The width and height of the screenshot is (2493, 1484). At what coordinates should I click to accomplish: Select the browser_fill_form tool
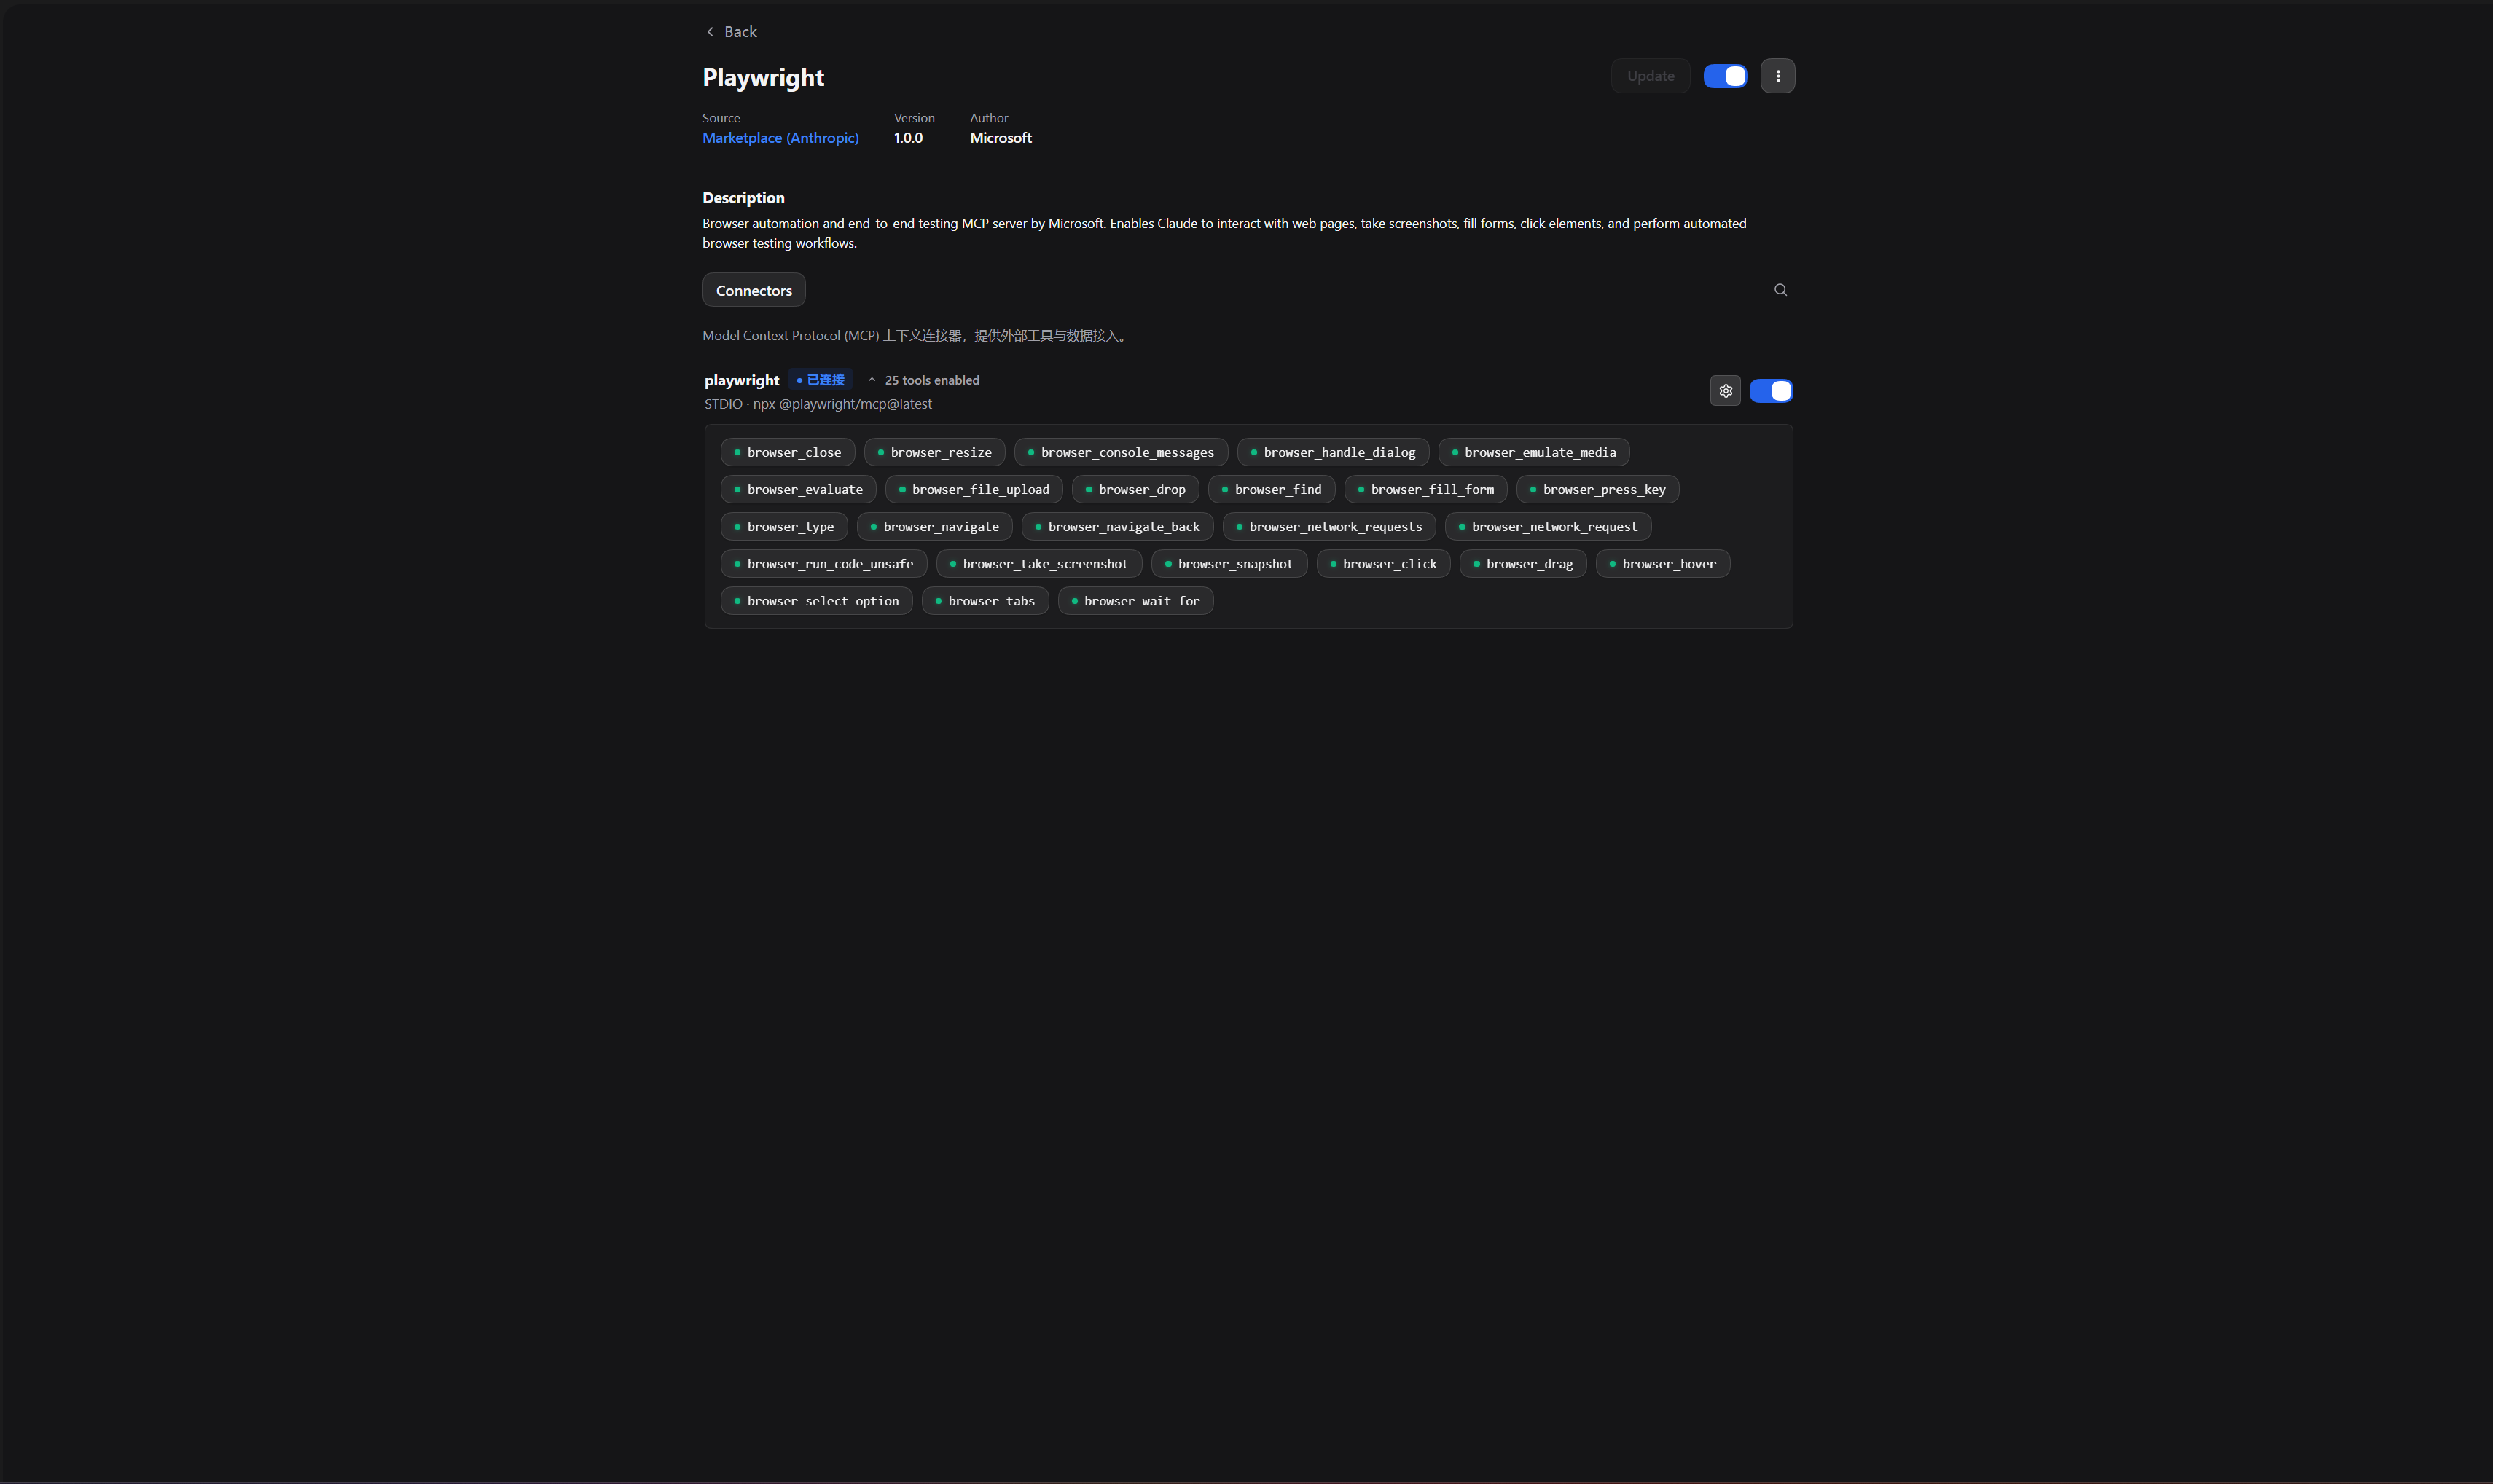tap(1425, 489)
